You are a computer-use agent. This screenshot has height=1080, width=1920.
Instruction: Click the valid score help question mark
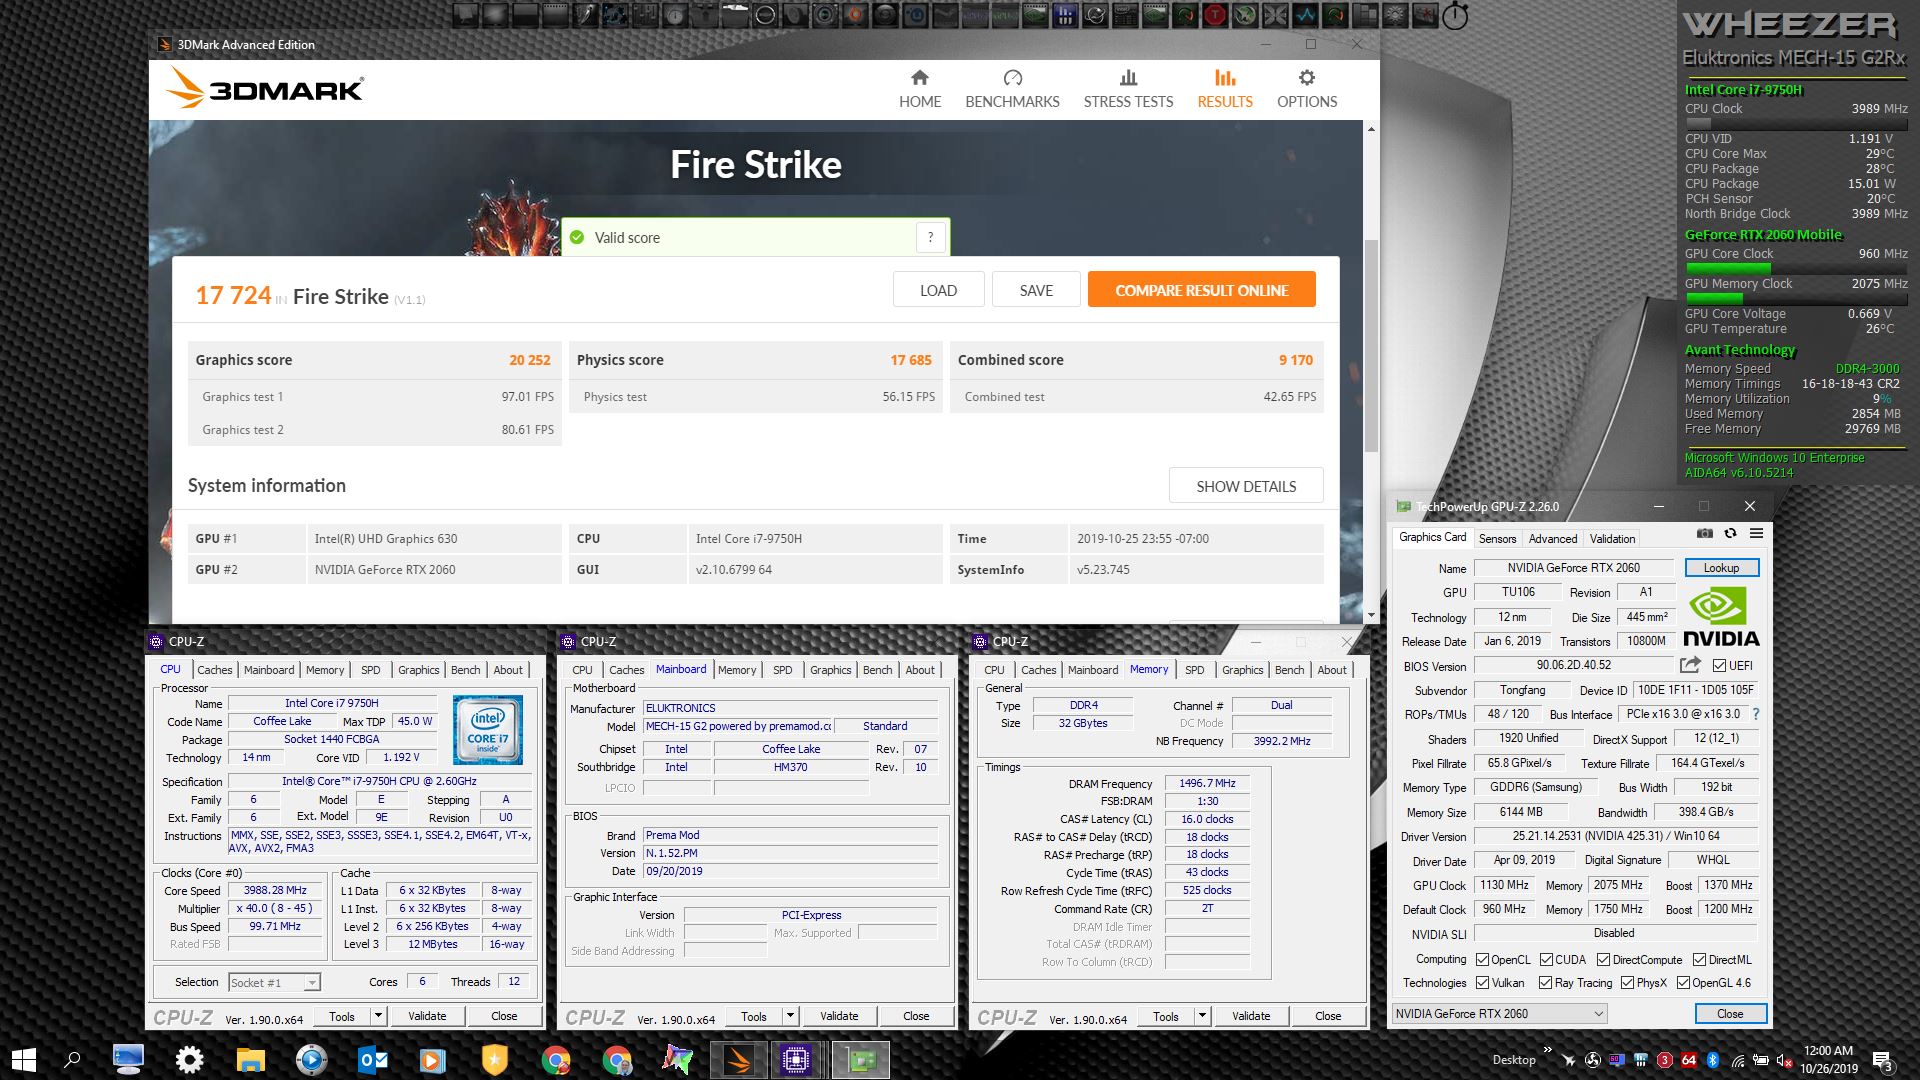coord(930,237)
